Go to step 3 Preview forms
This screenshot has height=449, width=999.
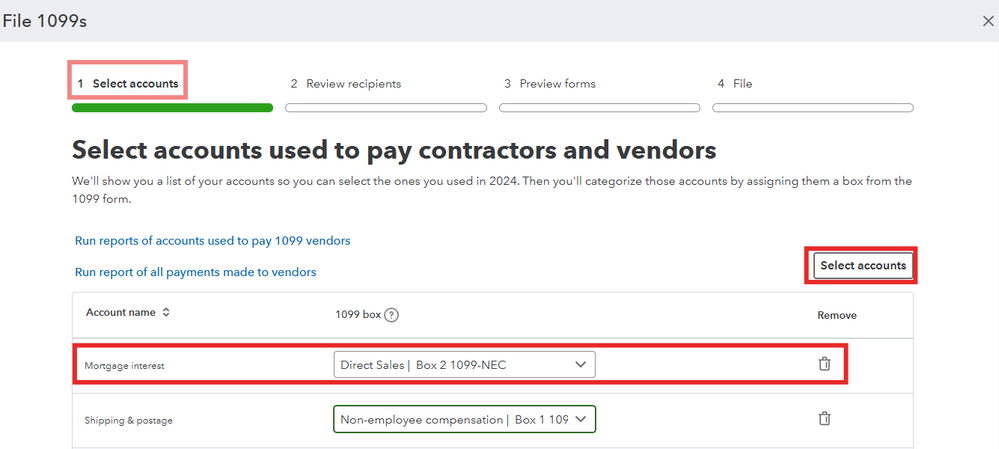(550, 84)
